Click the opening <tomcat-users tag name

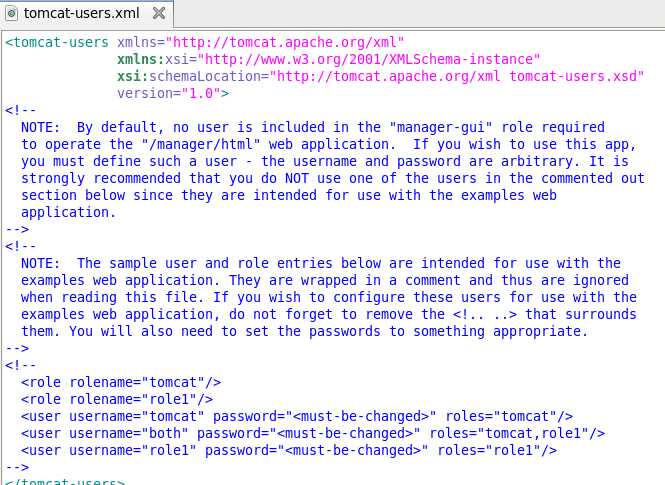coord(61,43)
